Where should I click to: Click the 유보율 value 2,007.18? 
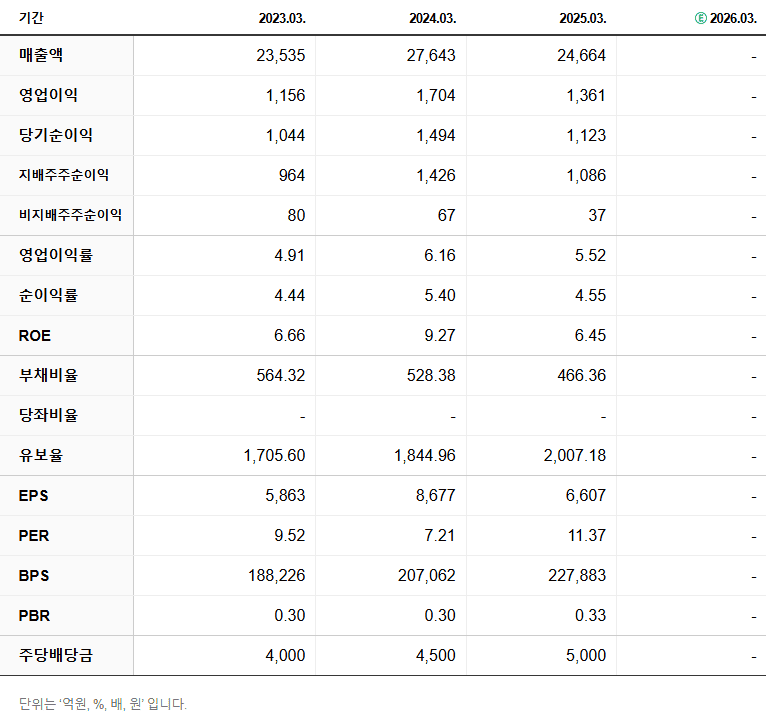(575, 456)
